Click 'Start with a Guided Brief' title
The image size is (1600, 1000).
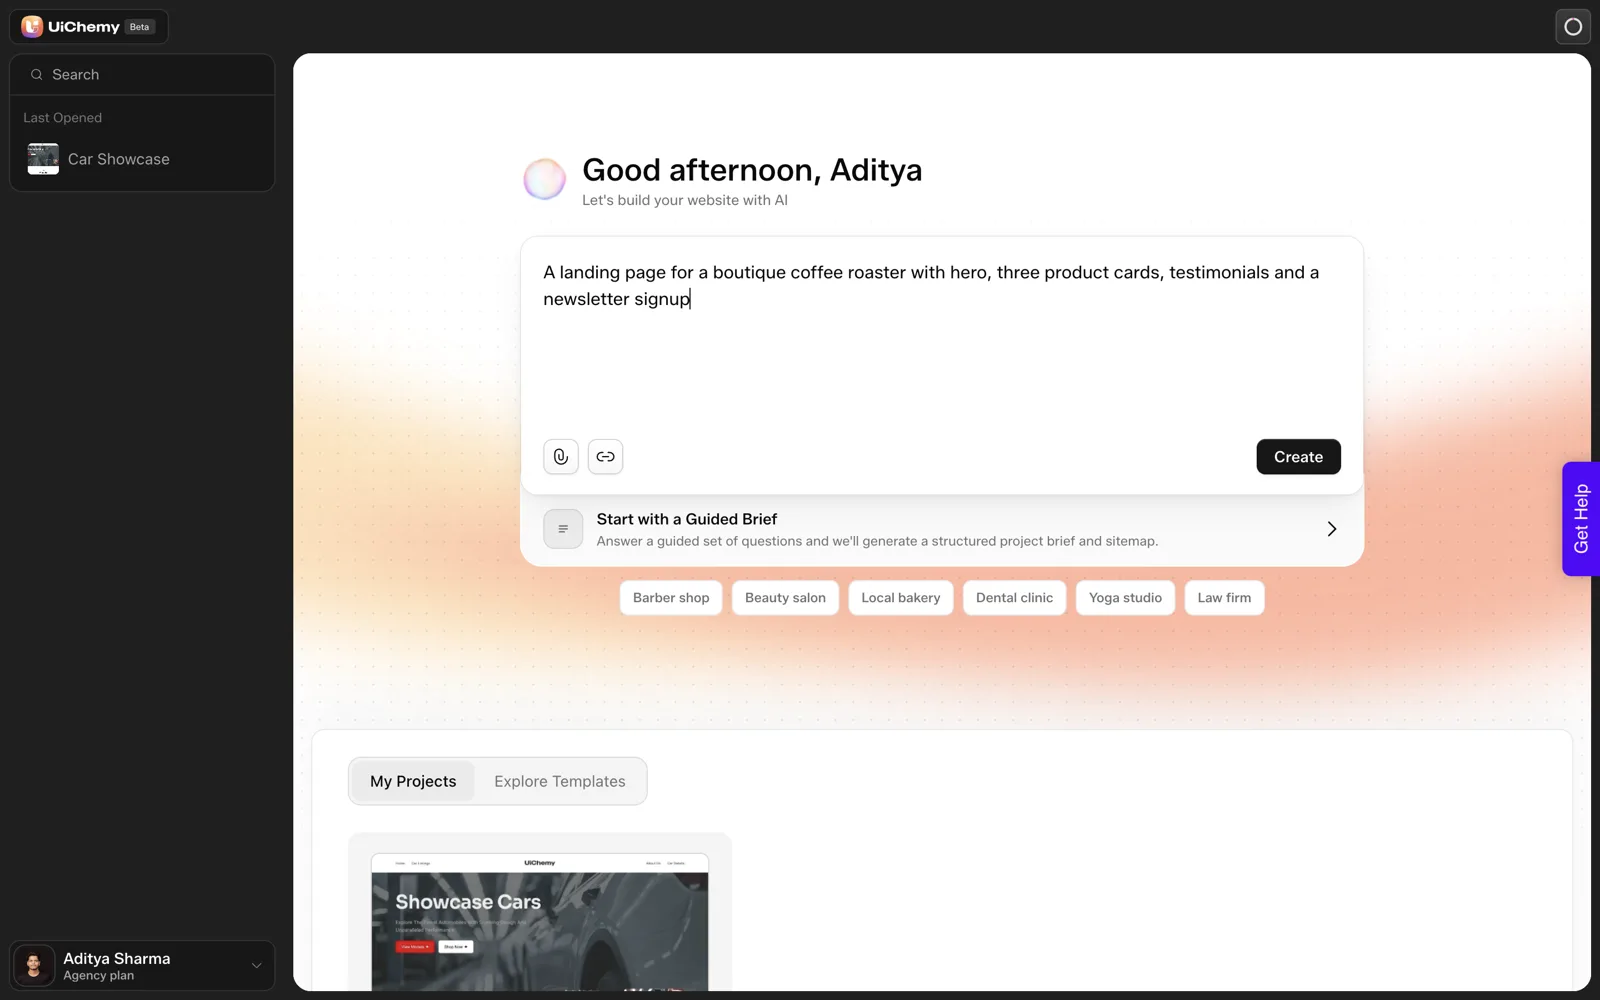[687, 519]
